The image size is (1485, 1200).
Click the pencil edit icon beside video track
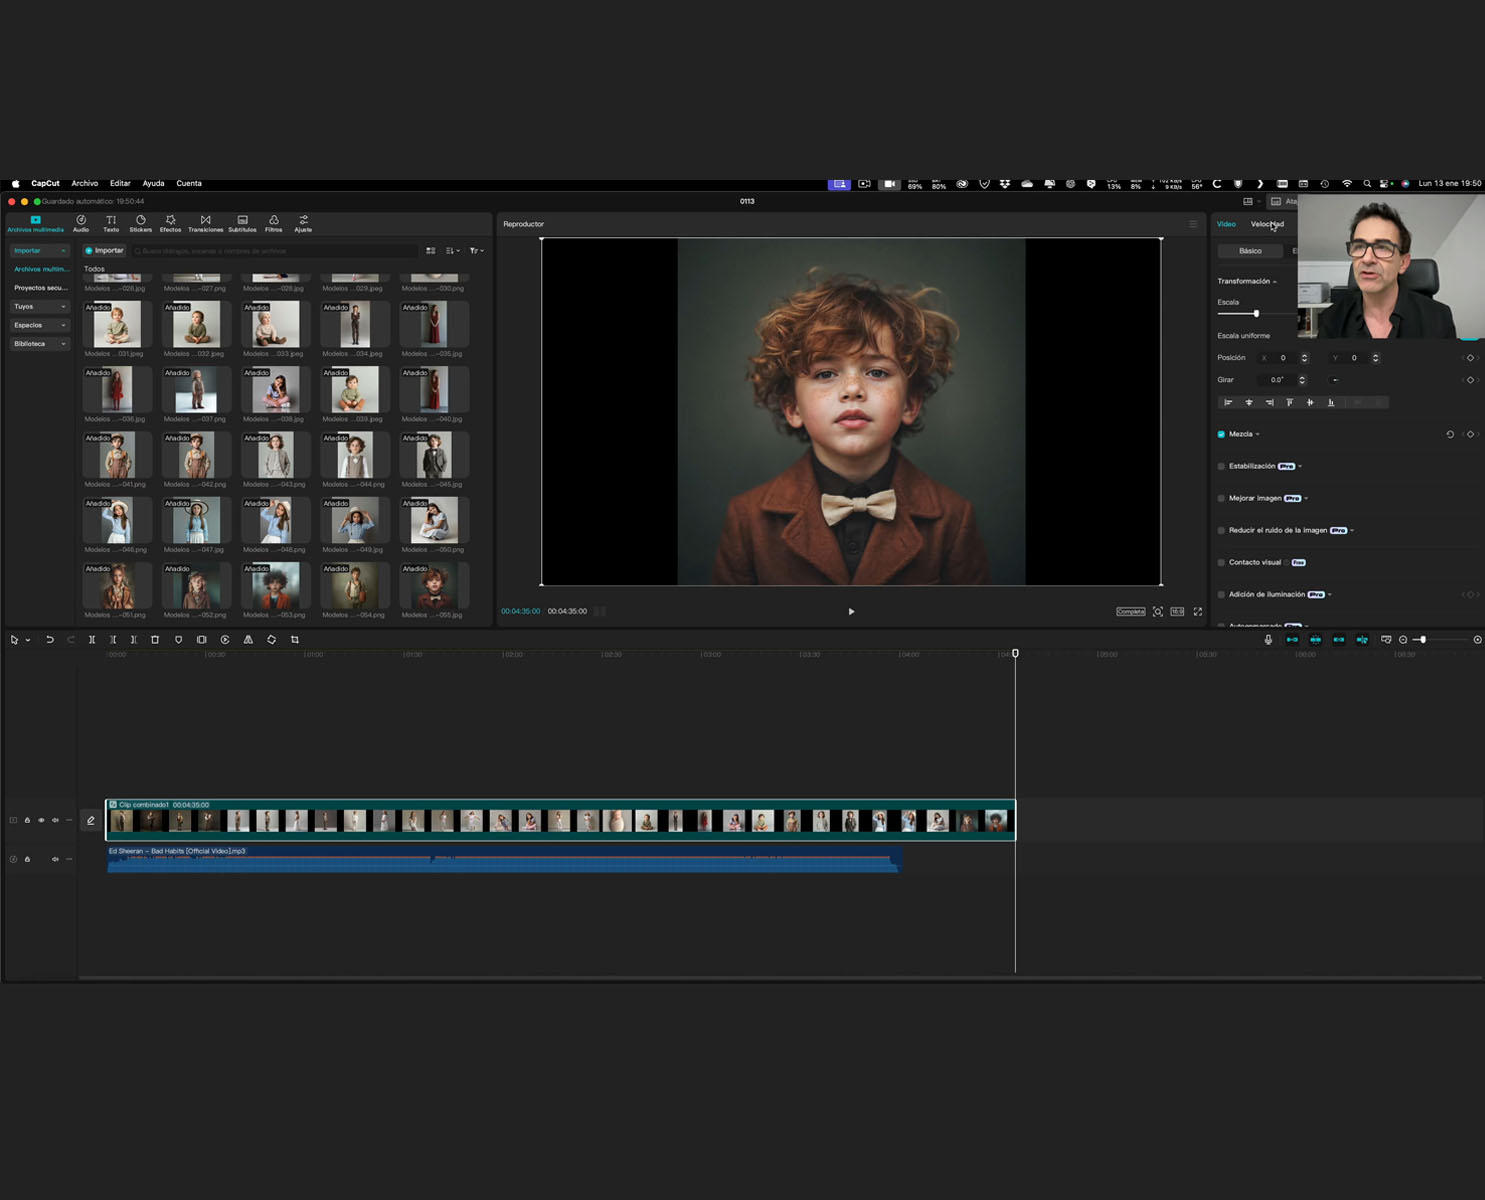[91, 821]
